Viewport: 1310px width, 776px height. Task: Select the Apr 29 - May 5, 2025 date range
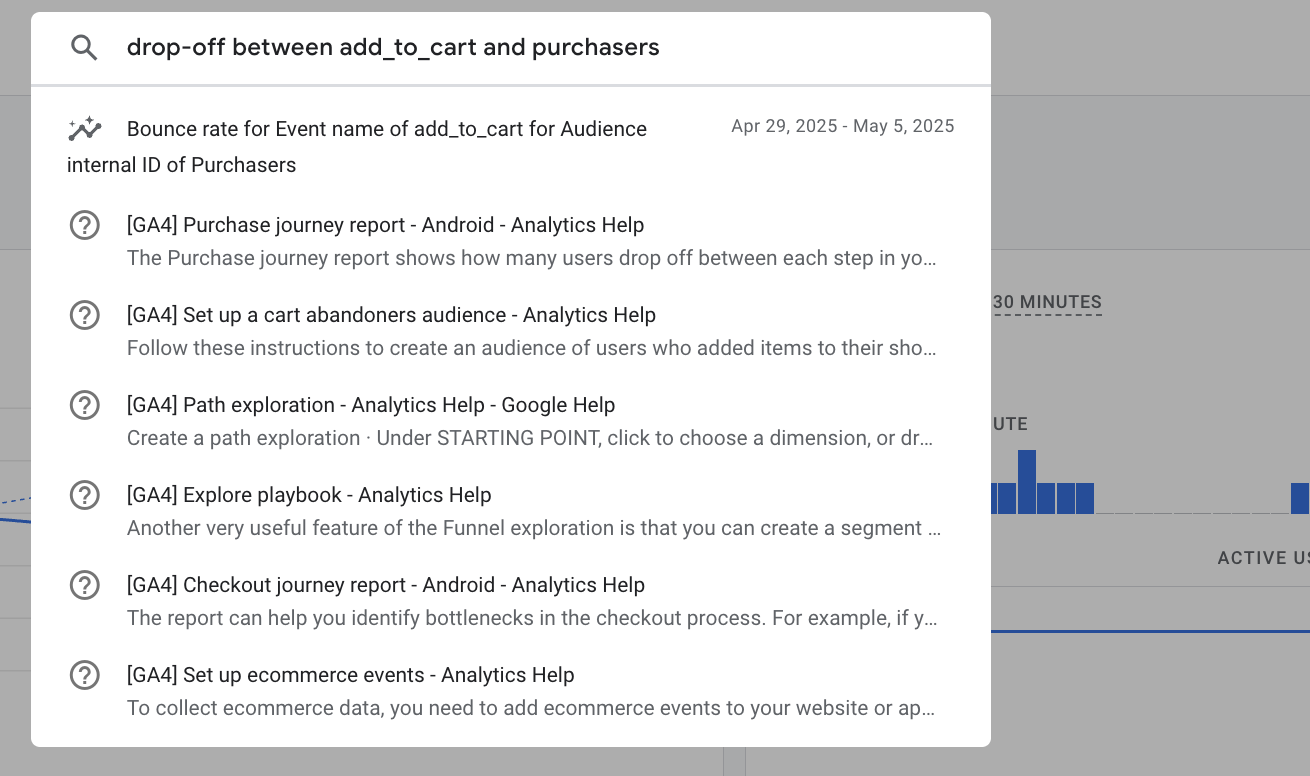click(843, 126)
